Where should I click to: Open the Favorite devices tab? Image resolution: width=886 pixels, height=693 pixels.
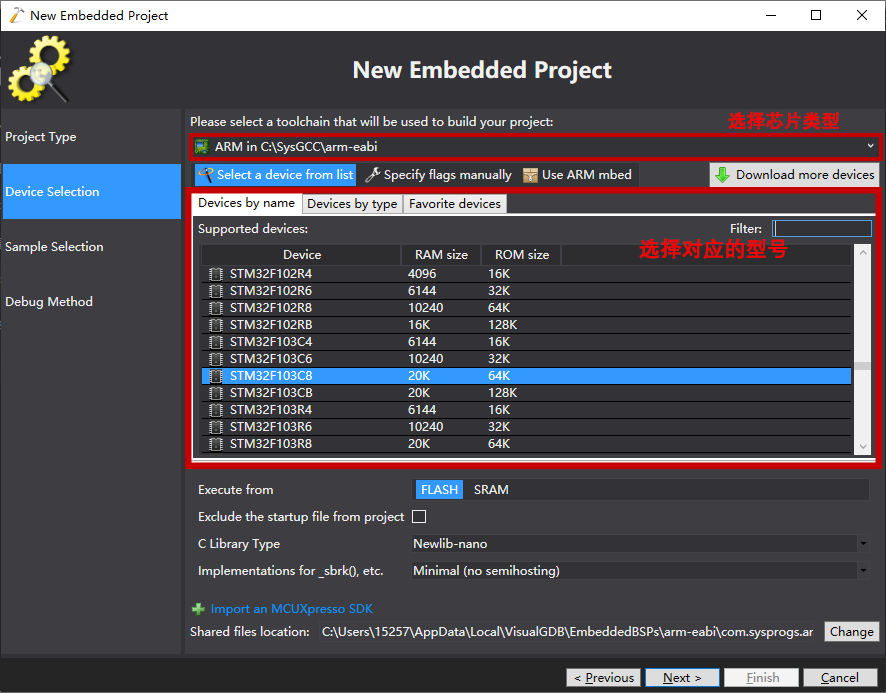pyautogui.click(x=455, y=204)
